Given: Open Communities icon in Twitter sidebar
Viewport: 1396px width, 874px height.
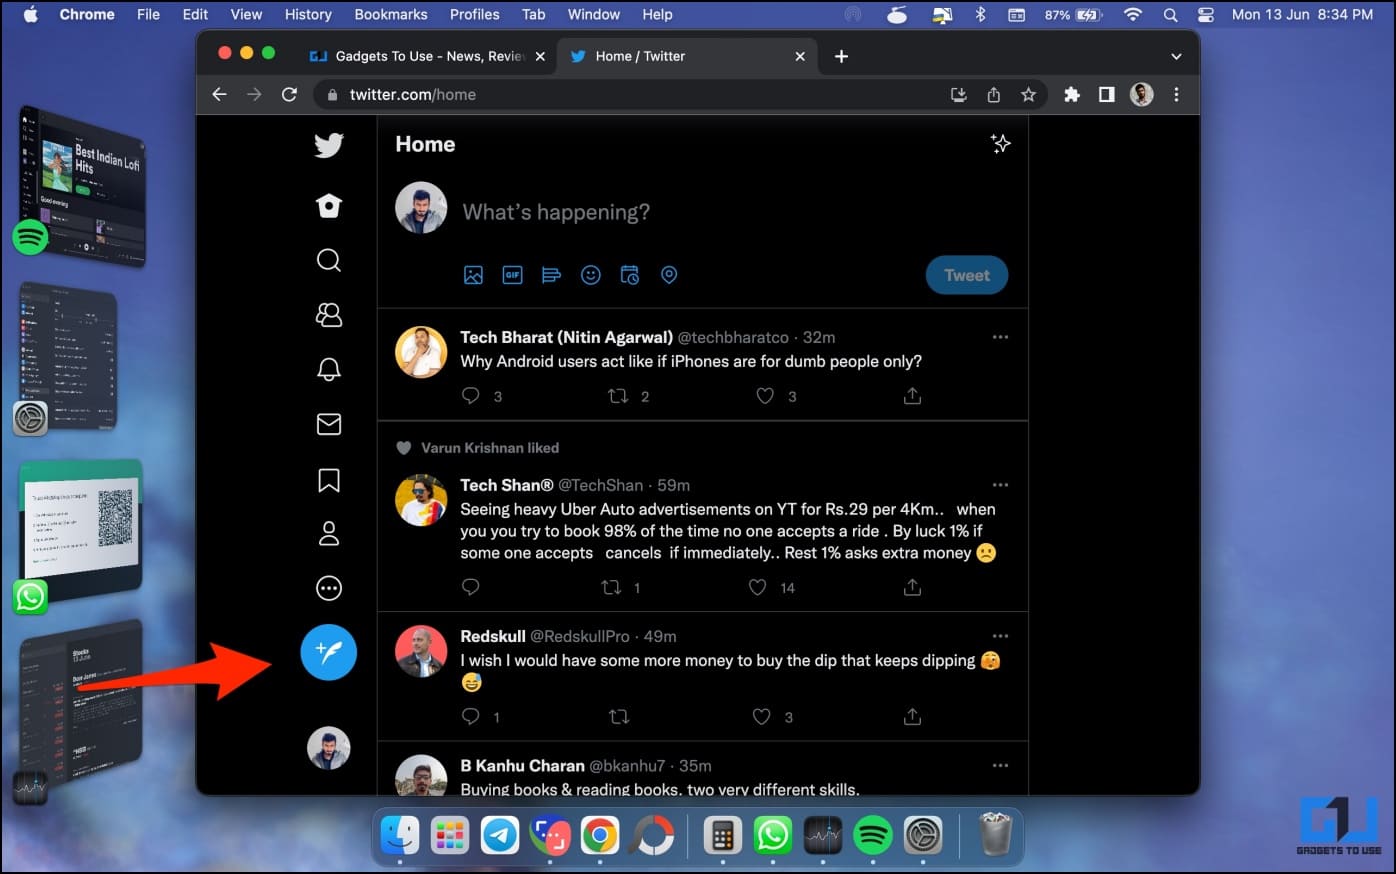Looking at the screenshot, I should pos(329,315).
